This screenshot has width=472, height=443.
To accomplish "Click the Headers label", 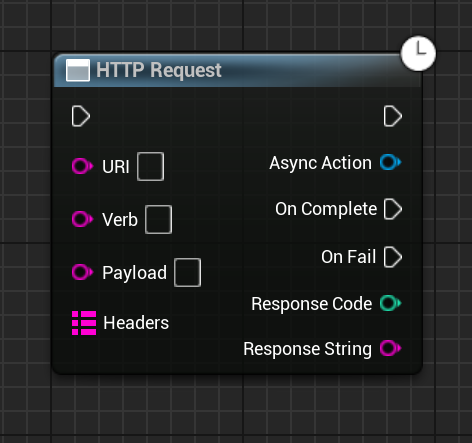I will (x=136, y=323).
